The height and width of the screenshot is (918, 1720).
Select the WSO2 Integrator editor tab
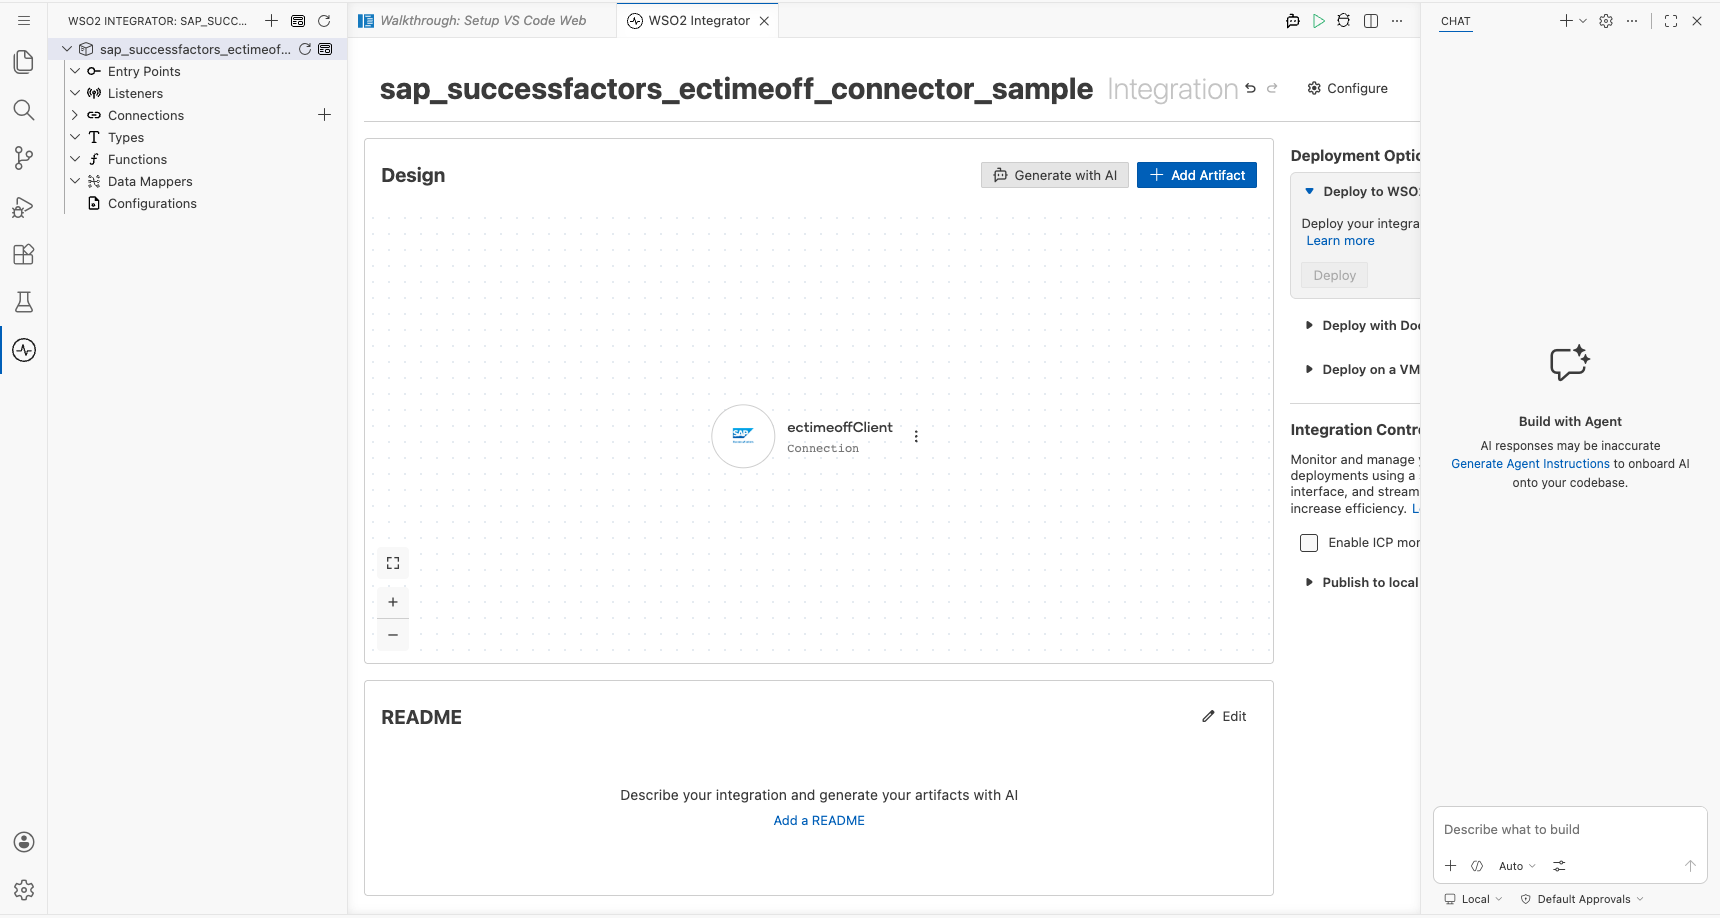coord(698,20)
